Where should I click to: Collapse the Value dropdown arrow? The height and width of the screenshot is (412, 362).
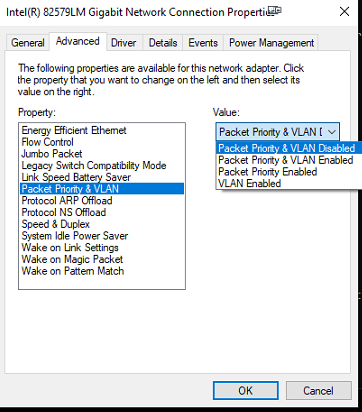click(x=331, y=132)
